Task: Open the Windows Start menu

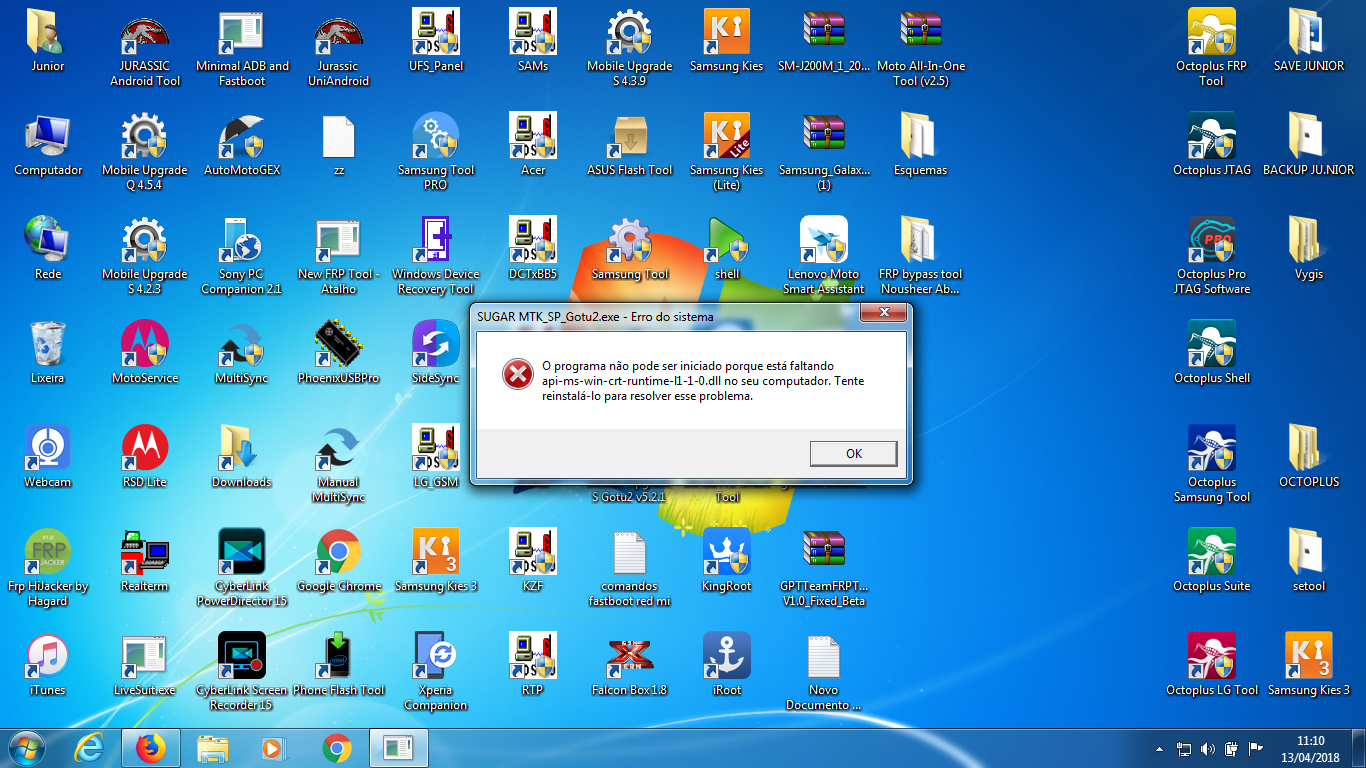Action: 28,747
